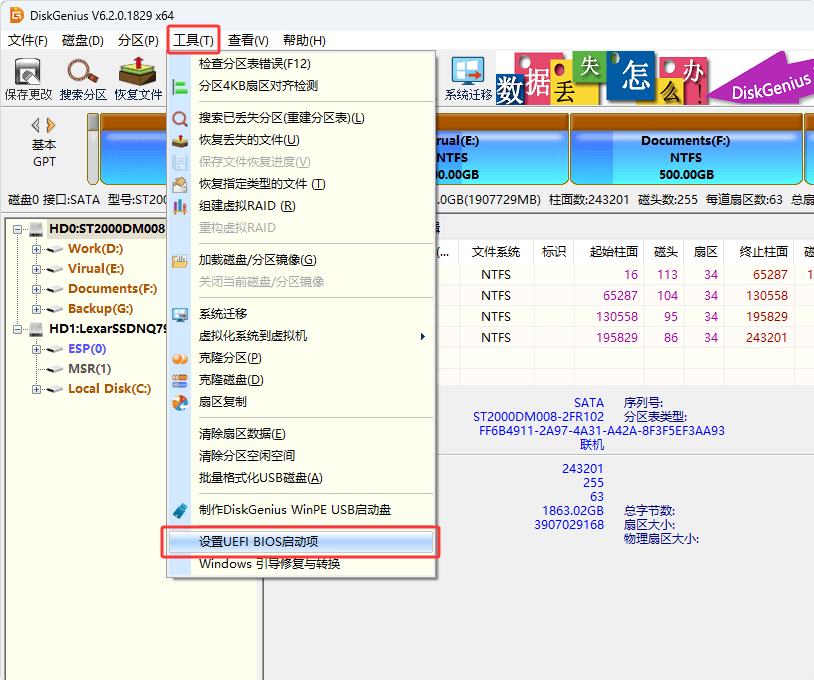
Task: Select the Documents(F:) partition block in disk map
Action: pyautogui.click(x=686, y=149)
